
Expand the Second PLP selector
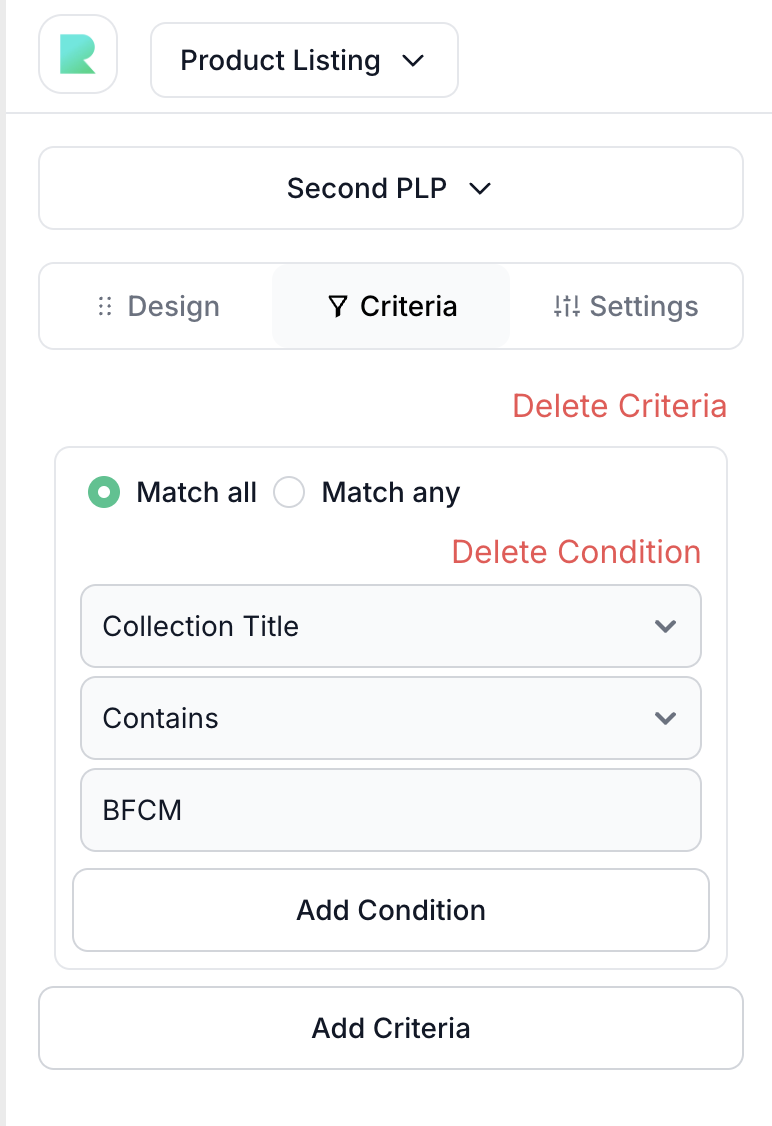[x=390, y=189]
